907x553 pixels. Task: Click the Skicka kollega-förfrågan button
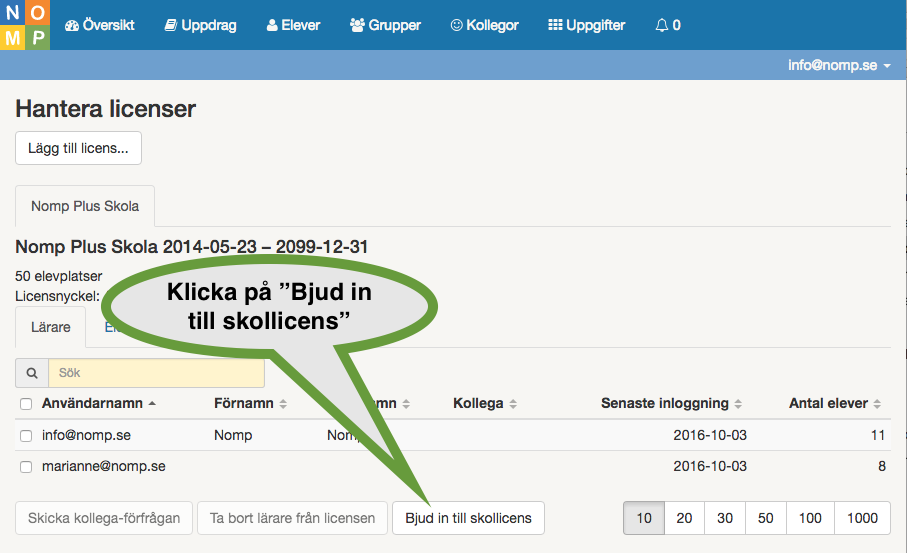pos(104,518)
